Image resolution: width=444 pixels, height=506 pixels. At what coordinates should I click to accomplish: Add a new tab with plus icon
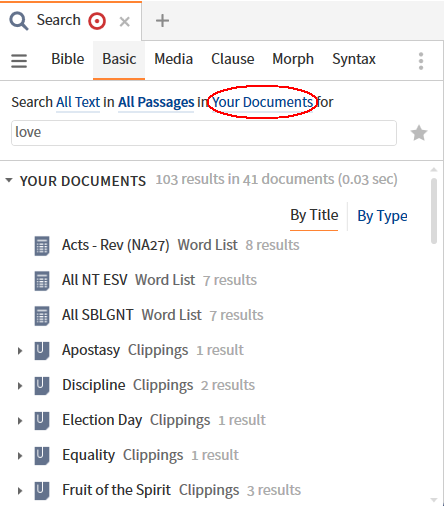click(x=162, y=21)
